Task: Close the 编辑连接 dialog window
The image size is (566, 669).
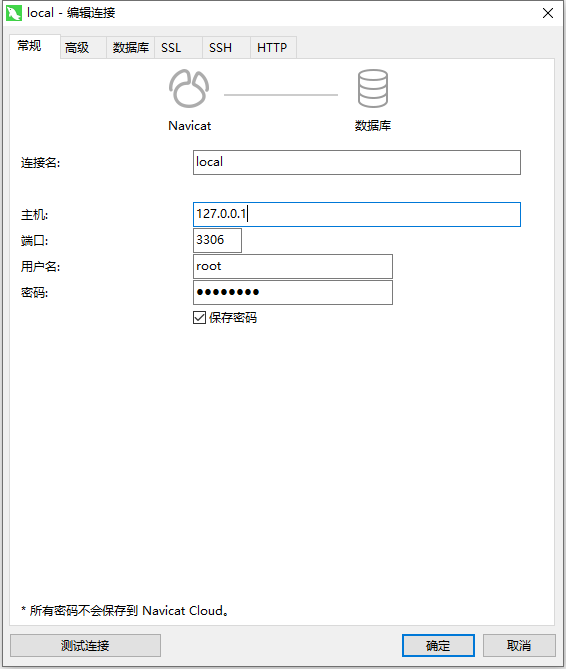Action: point(548,13)
